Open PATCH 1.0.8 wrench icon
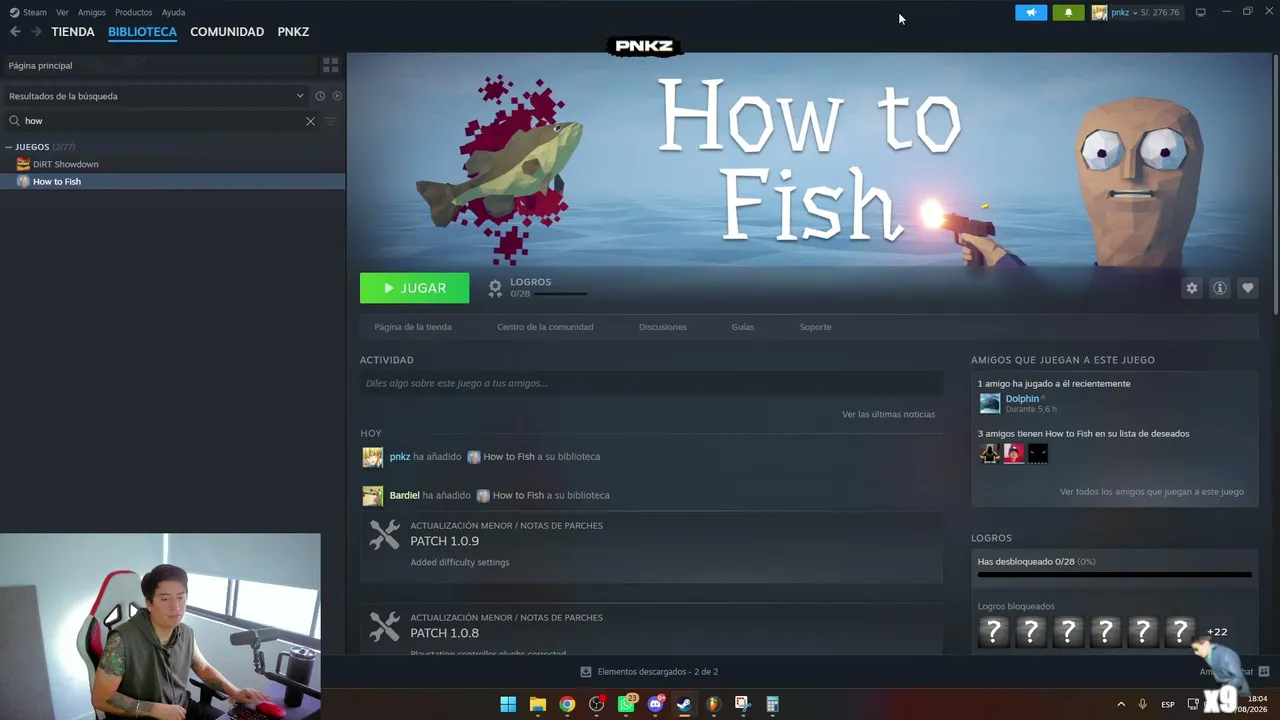The height and width of the screenshot is (720, 1280). point(384,627)
